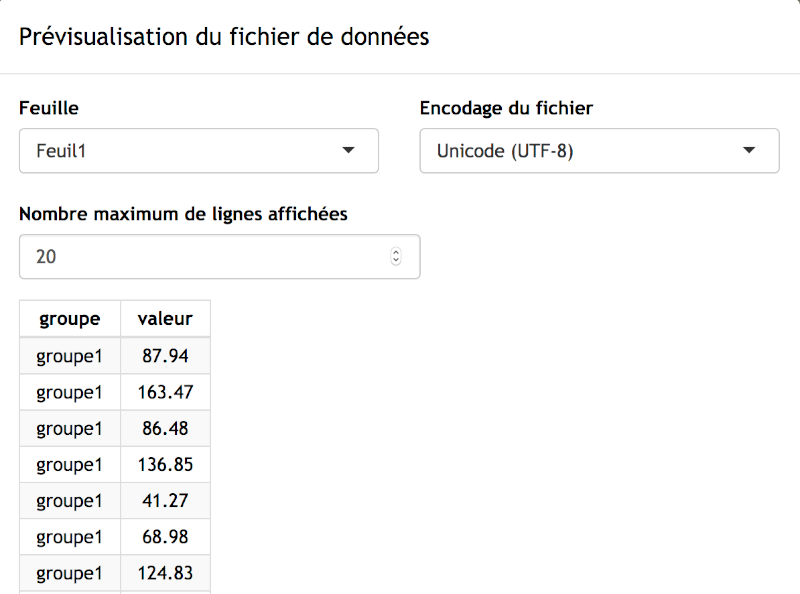Select the cell containing 163.47
Viewport: 800px width, 594px height.
pyautogui.click(x=165, y=391)
